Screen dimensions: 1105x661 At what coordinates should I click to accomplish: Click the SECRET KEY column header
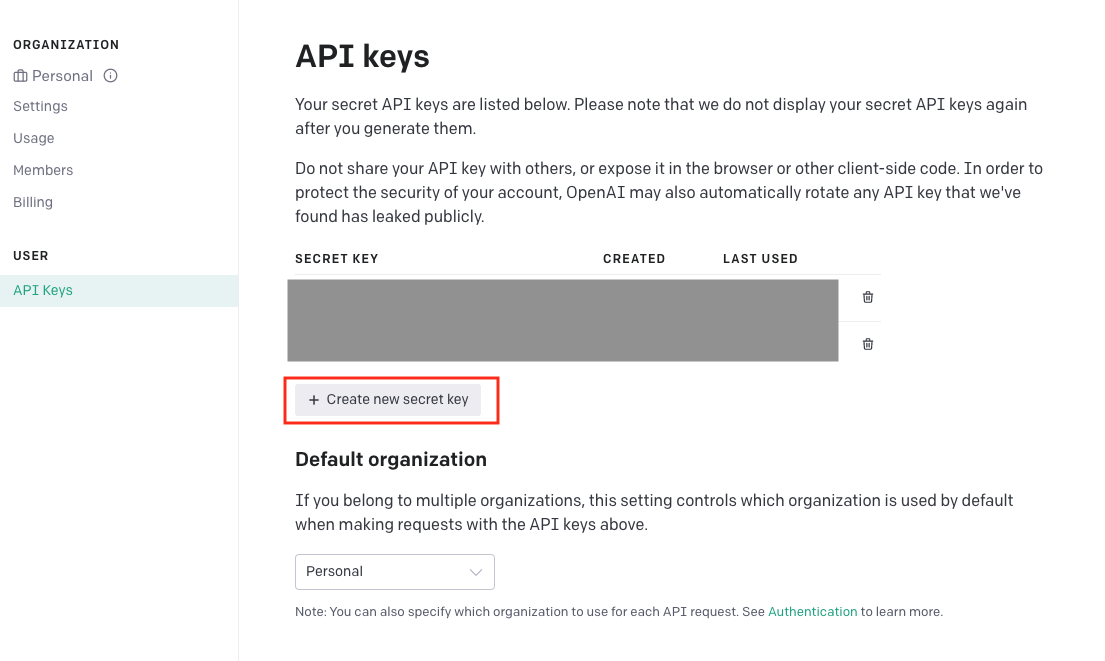[x=337, y=259]
